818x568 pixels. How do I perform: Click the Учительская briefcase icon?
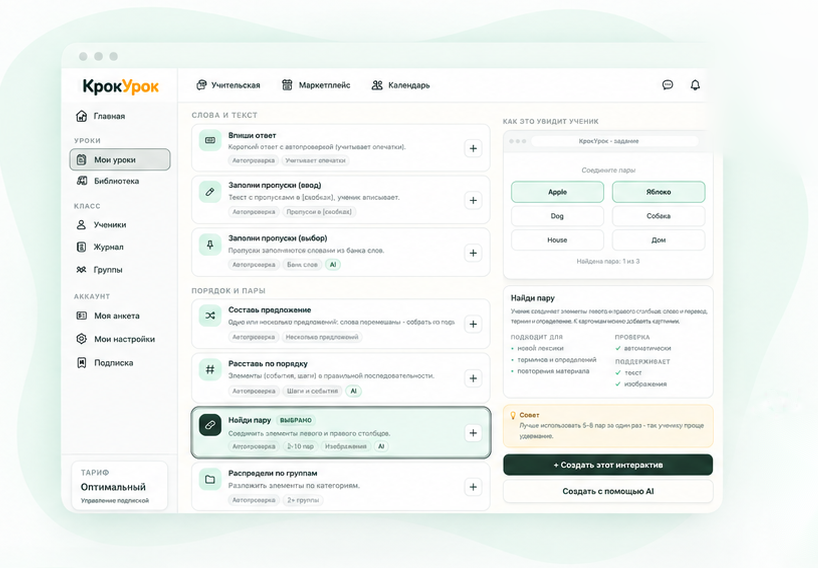201,85
